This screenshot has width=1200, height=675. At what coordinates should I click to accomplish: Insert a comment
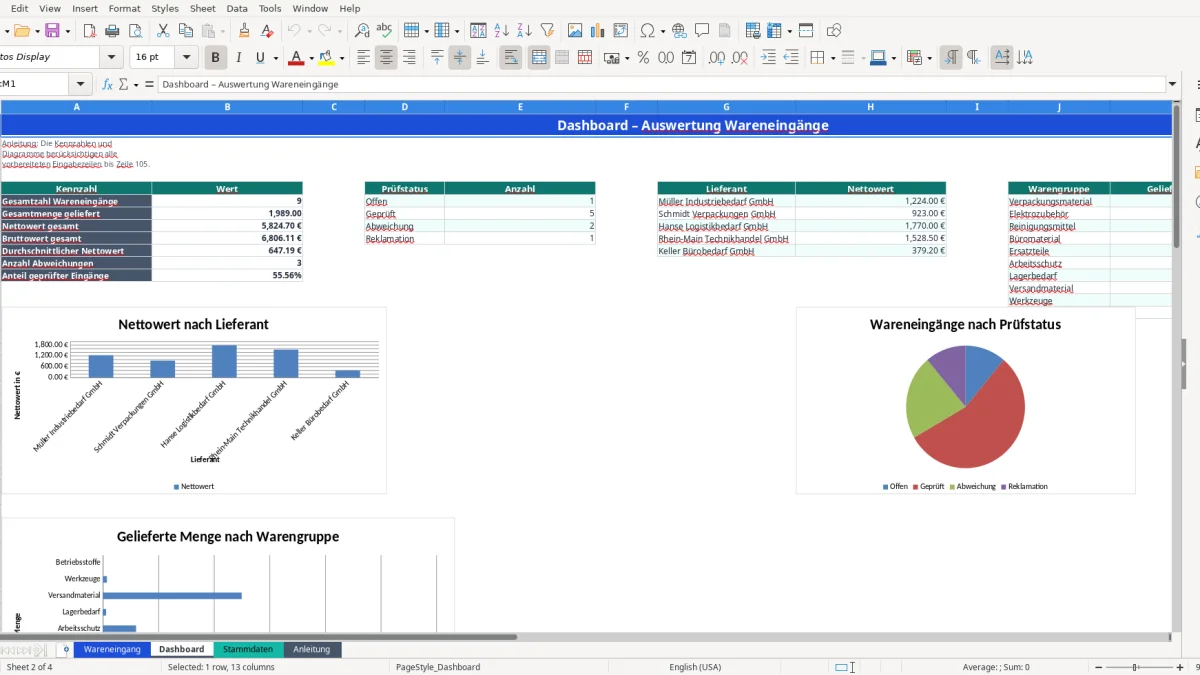(x=702, y=31)
